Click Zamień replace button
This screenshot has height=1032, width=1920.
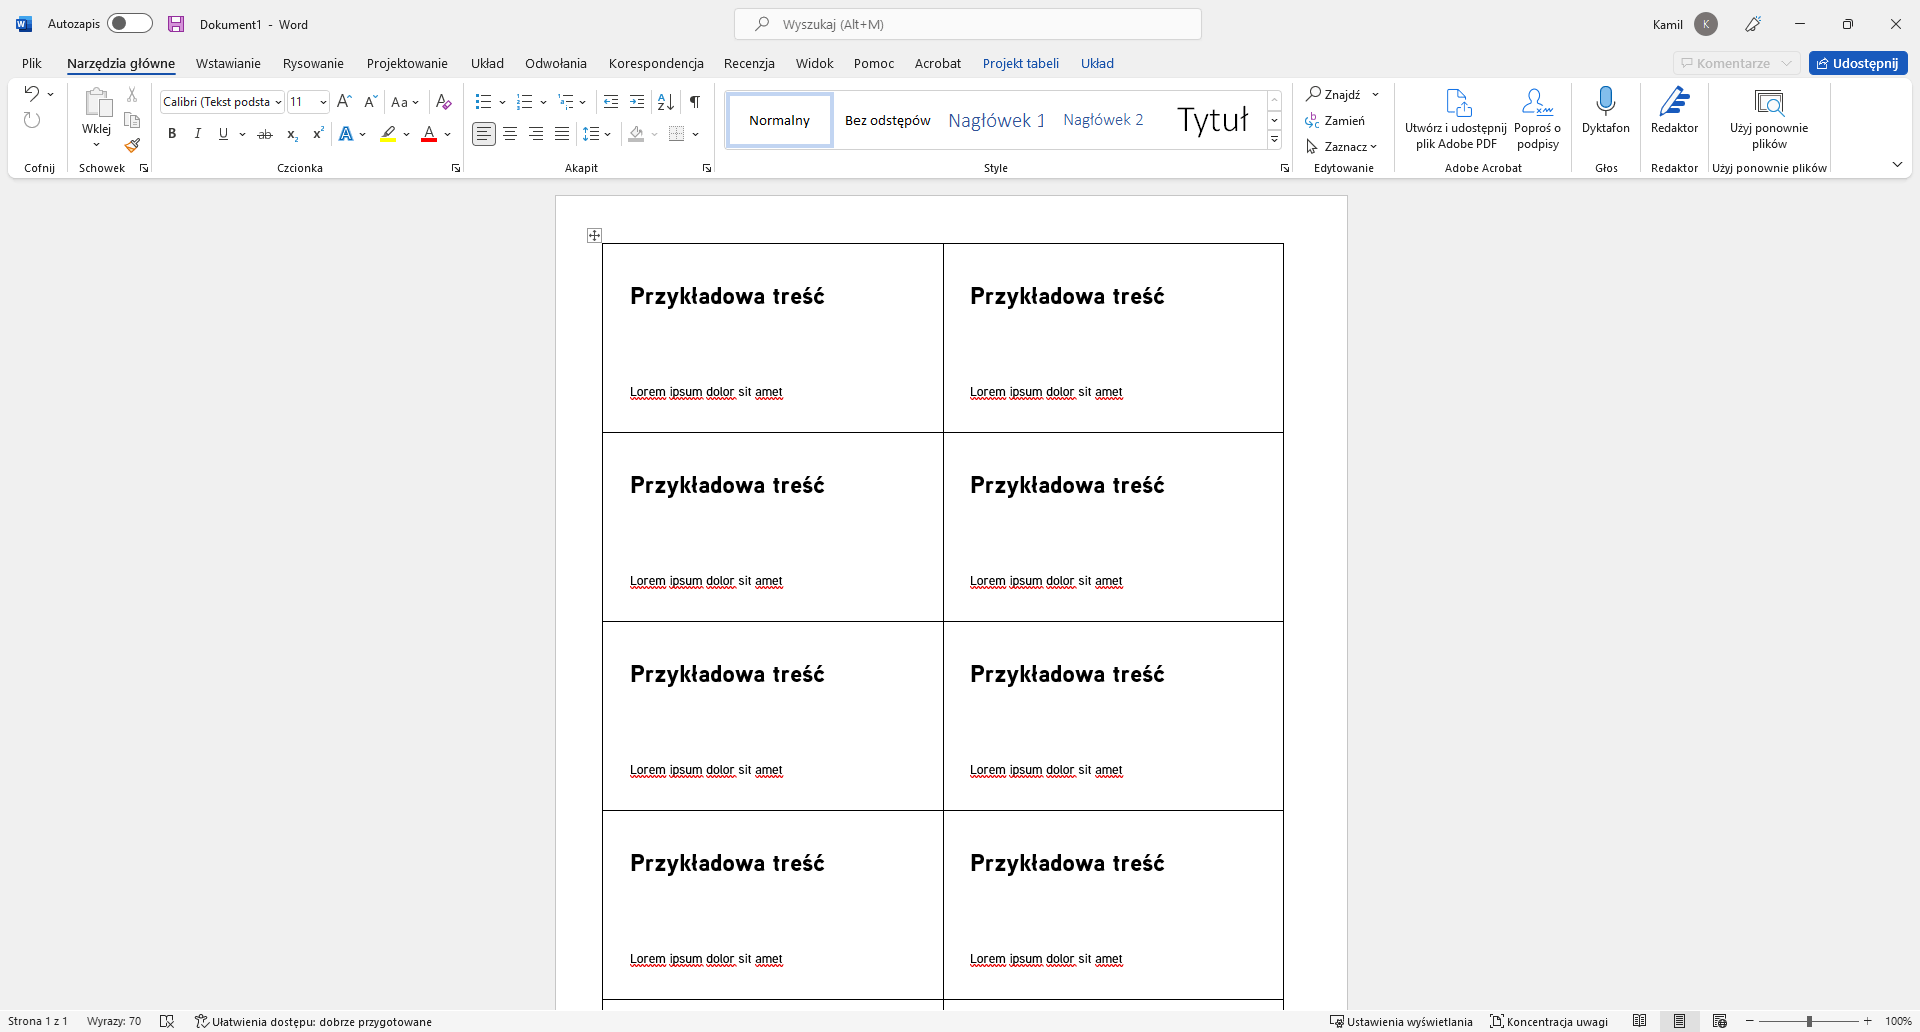tap(1335, 121)
